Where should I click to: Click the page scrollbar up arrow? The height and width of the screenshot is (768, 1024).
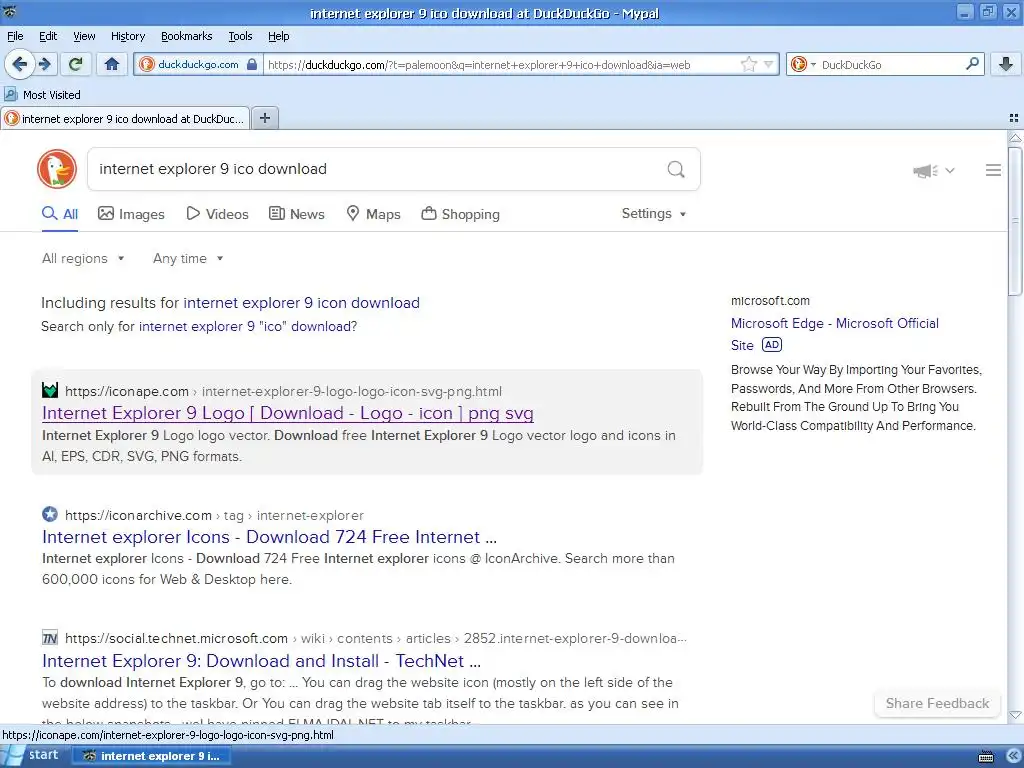tap(1015, 138)
